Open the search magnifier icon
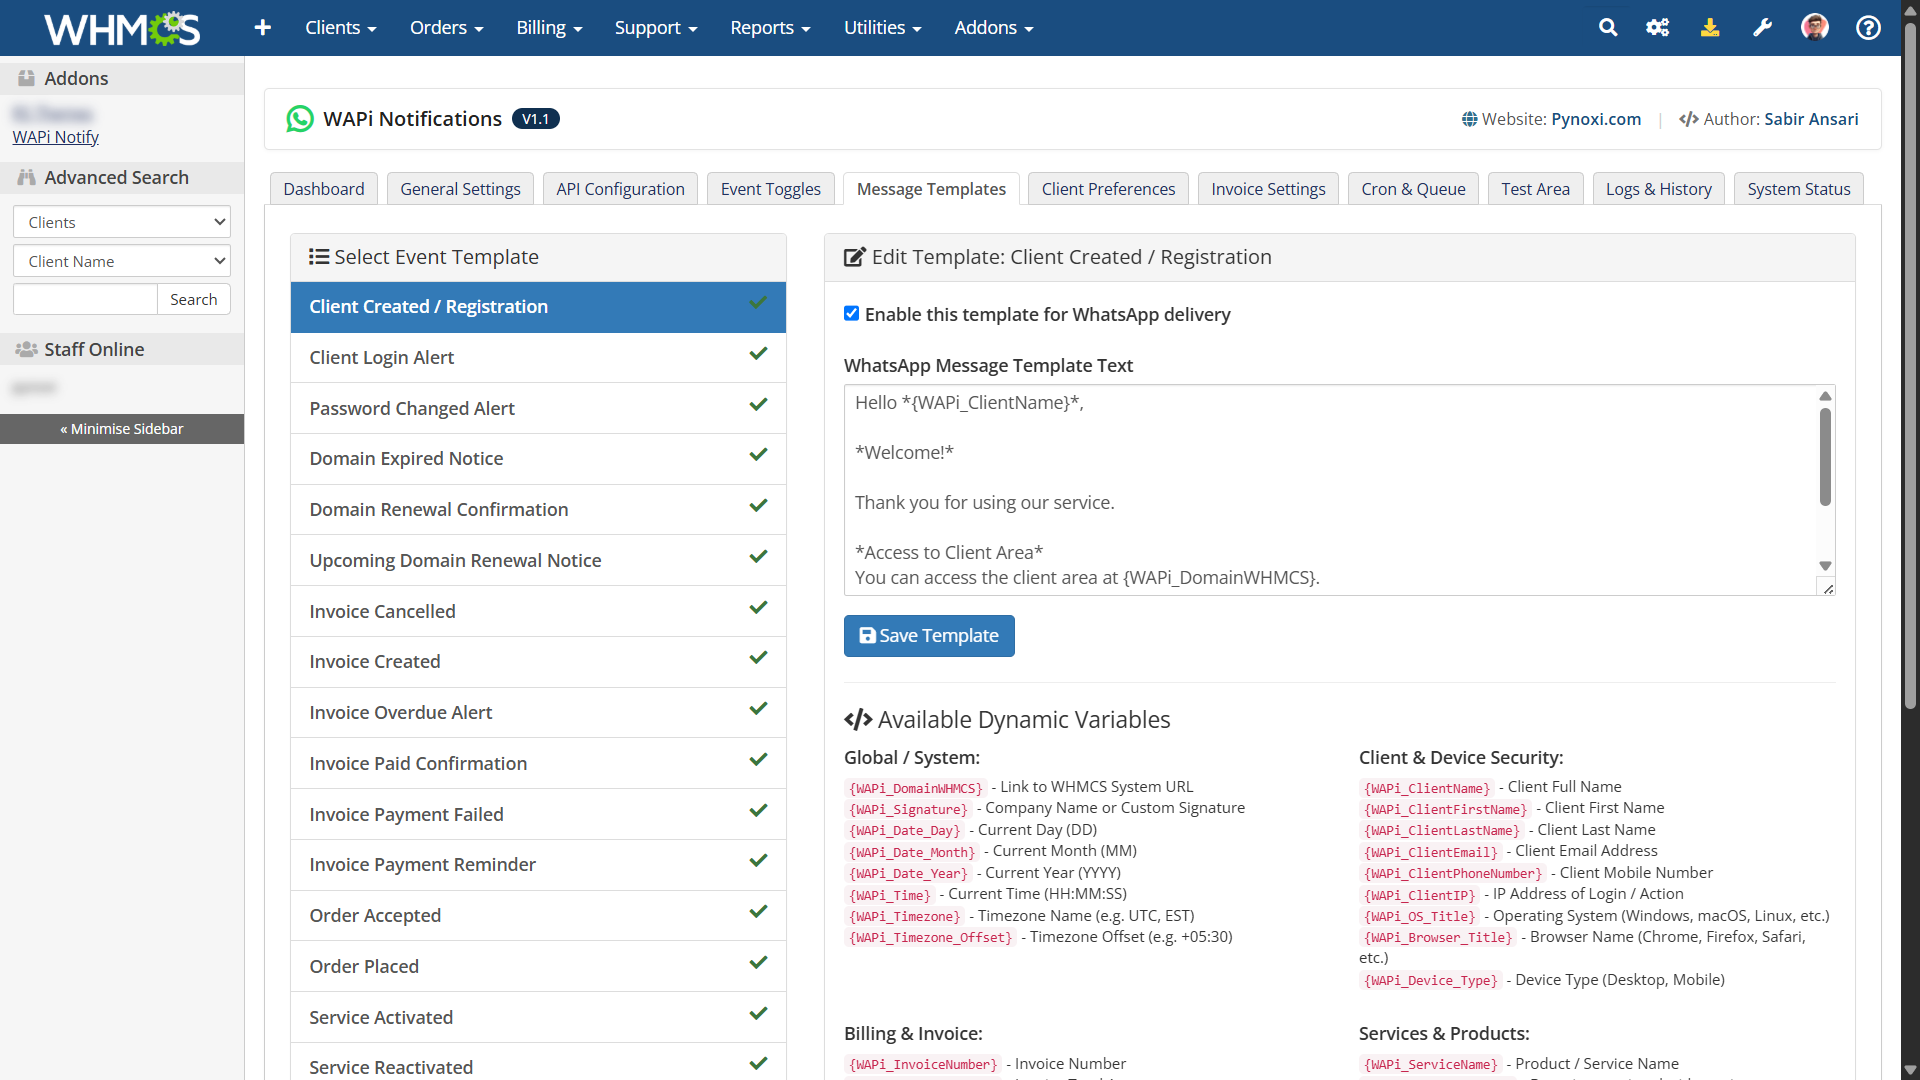 click(1608, 28)
